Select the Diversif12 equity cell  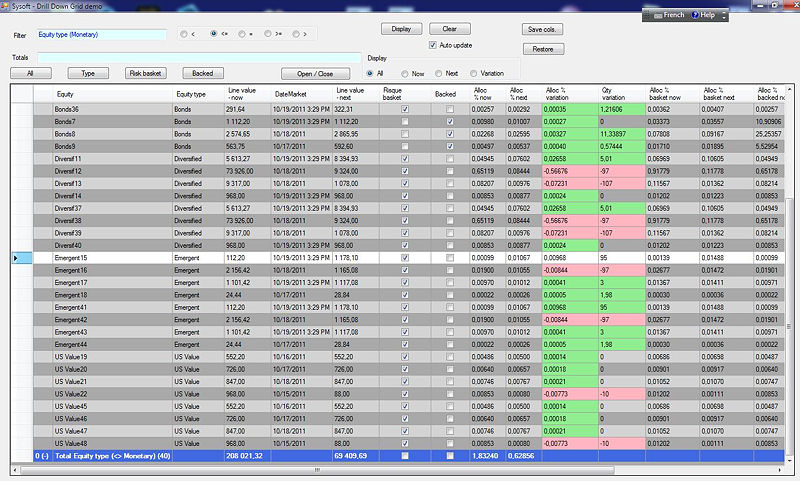point(112,171)
